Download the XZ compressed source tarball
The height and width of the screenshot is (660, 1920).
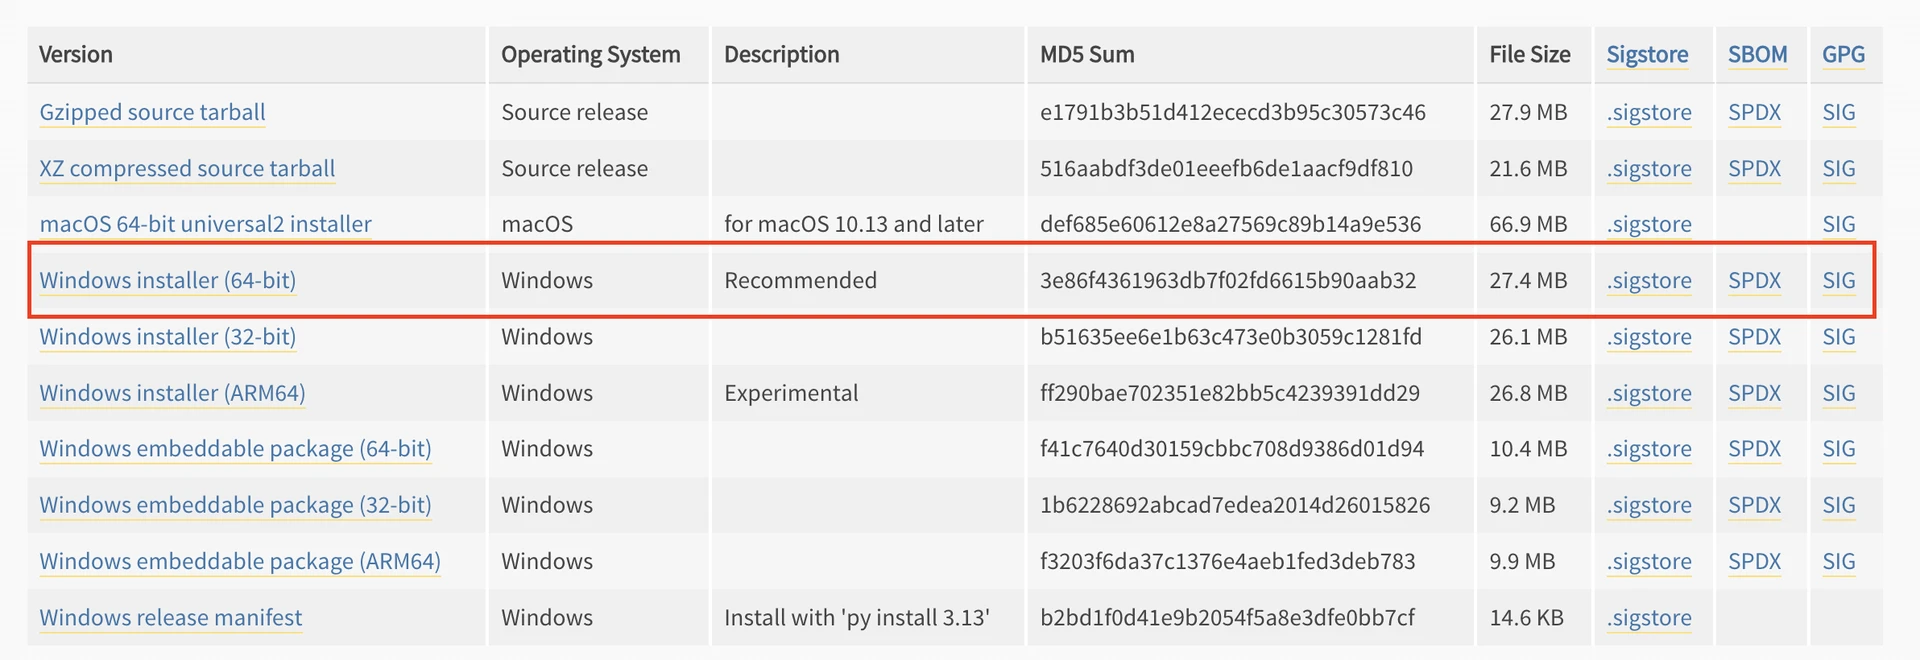click(187, 169)
